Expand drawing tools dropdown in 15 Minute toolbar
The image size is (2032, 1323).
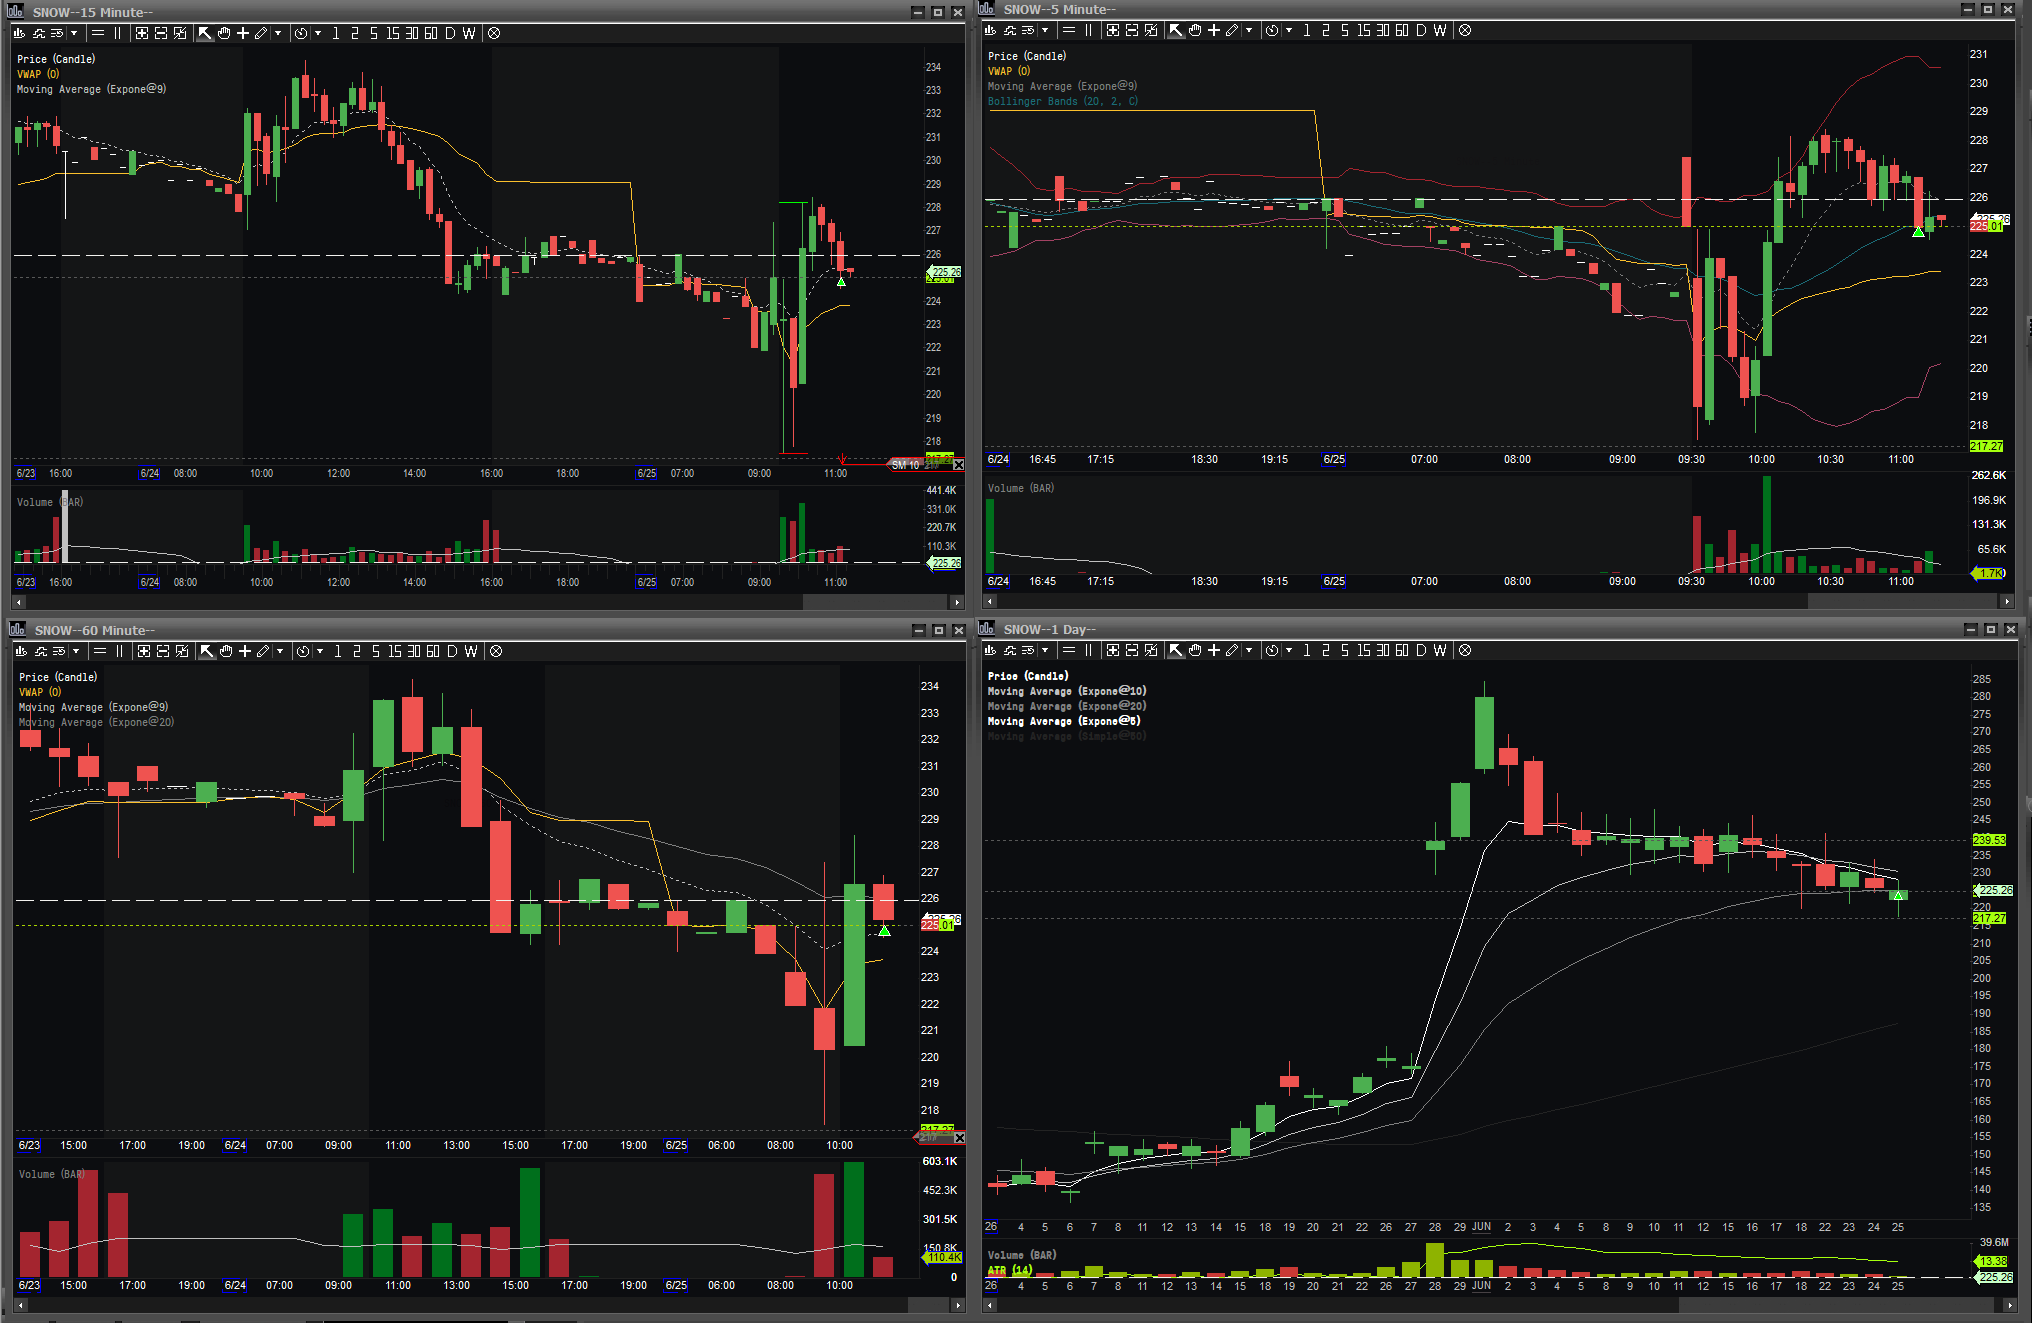(x=278, y=33)
